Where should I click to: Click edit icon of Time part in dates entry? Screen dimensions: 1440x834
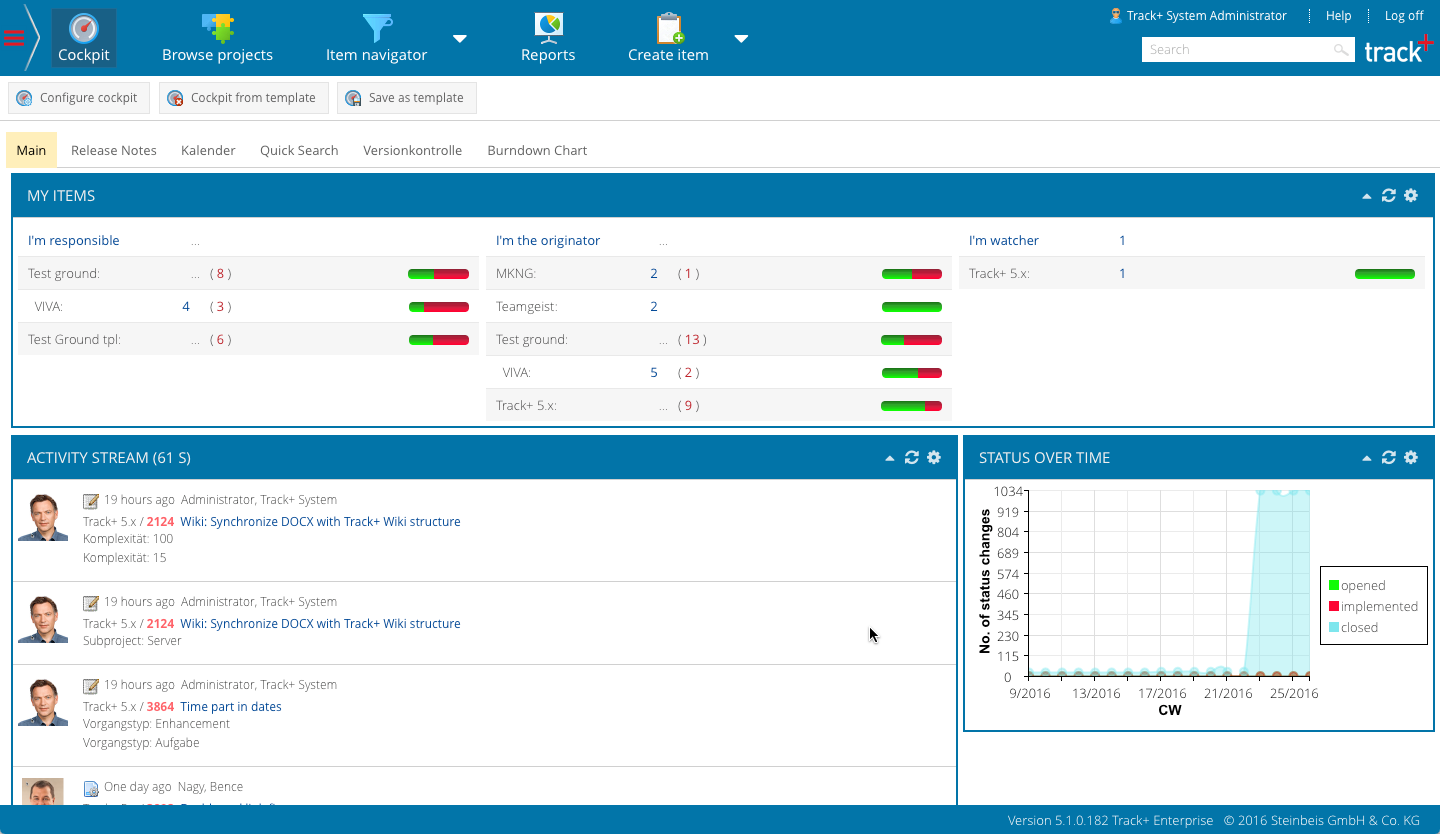point(91,686)
